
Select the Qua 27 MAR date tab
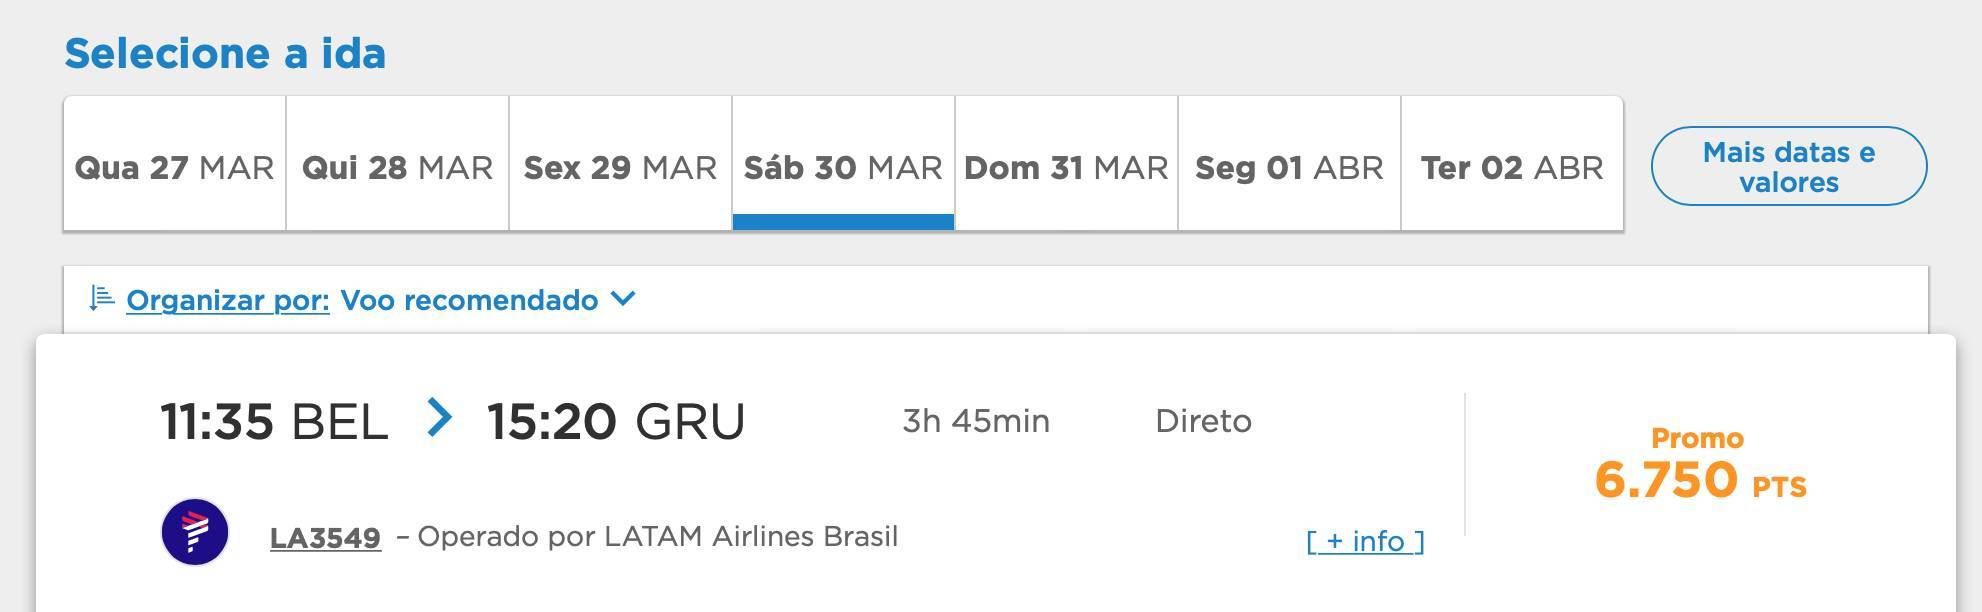click(x=175, y=164)
